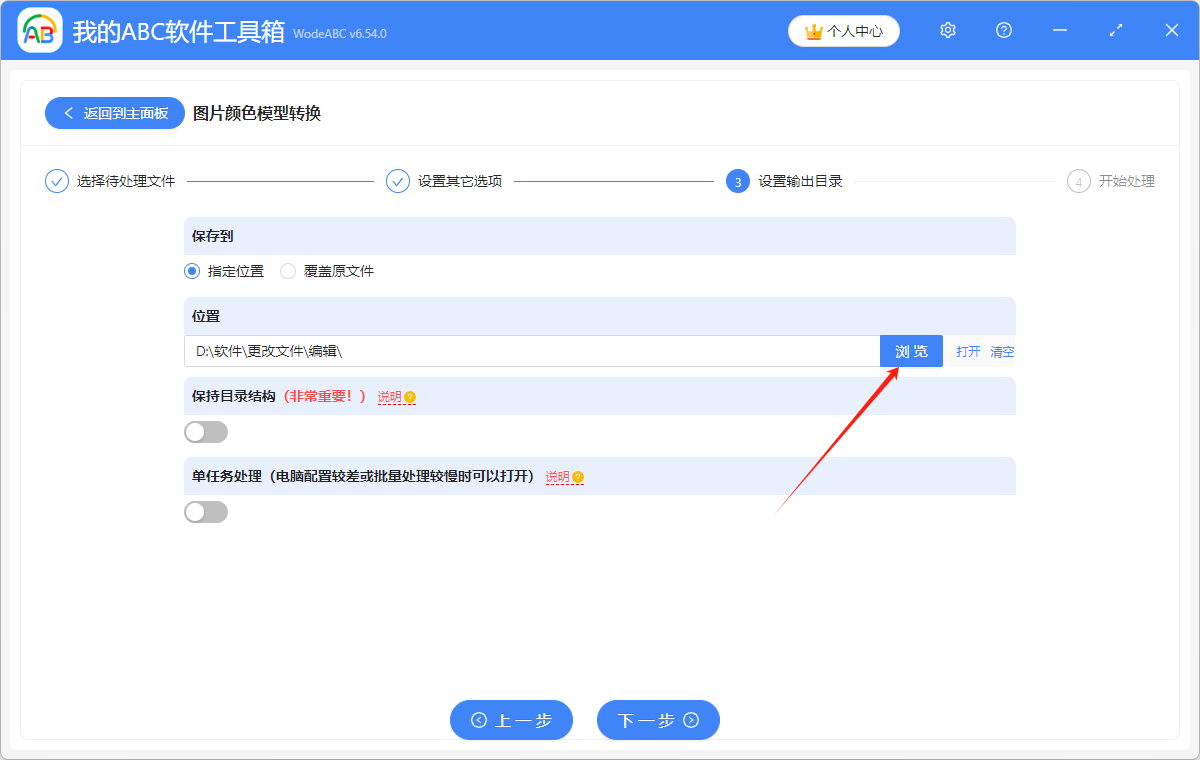Open the help question mark icon

coord(1004,31)
